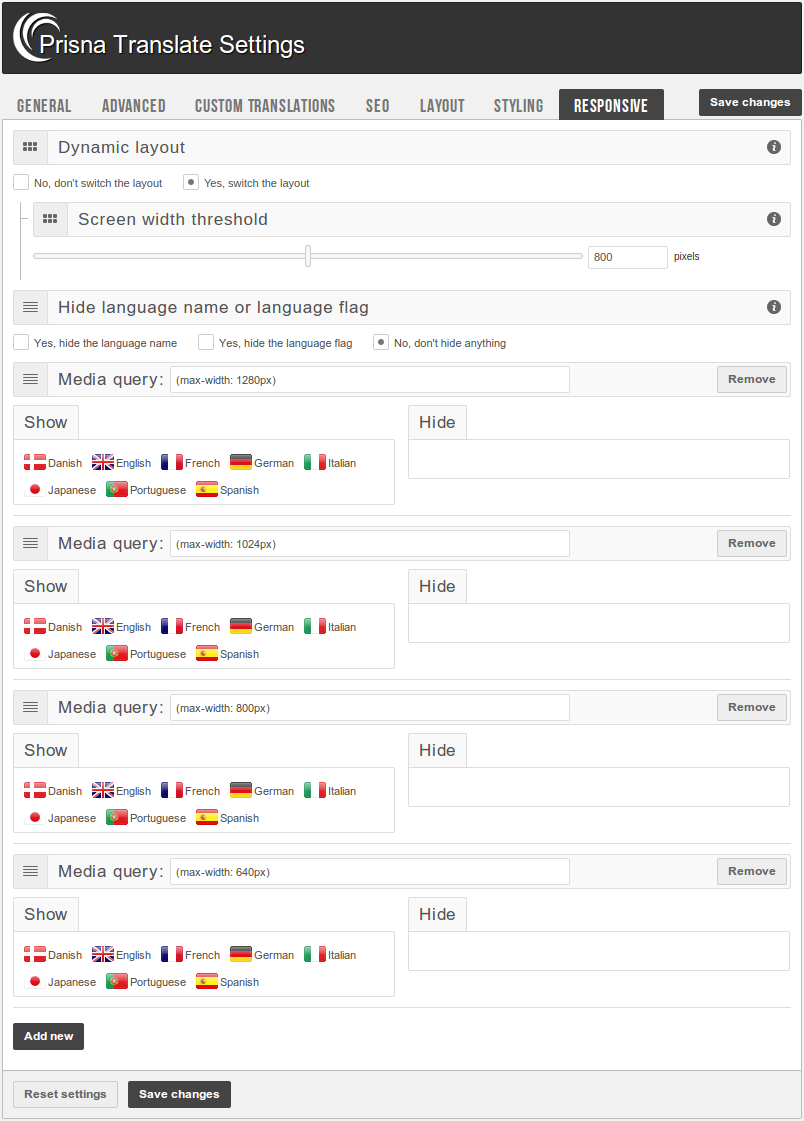804x1121 pixels.
Task: Select the "No, don't hide anything" option
Action: click(381, 342)
